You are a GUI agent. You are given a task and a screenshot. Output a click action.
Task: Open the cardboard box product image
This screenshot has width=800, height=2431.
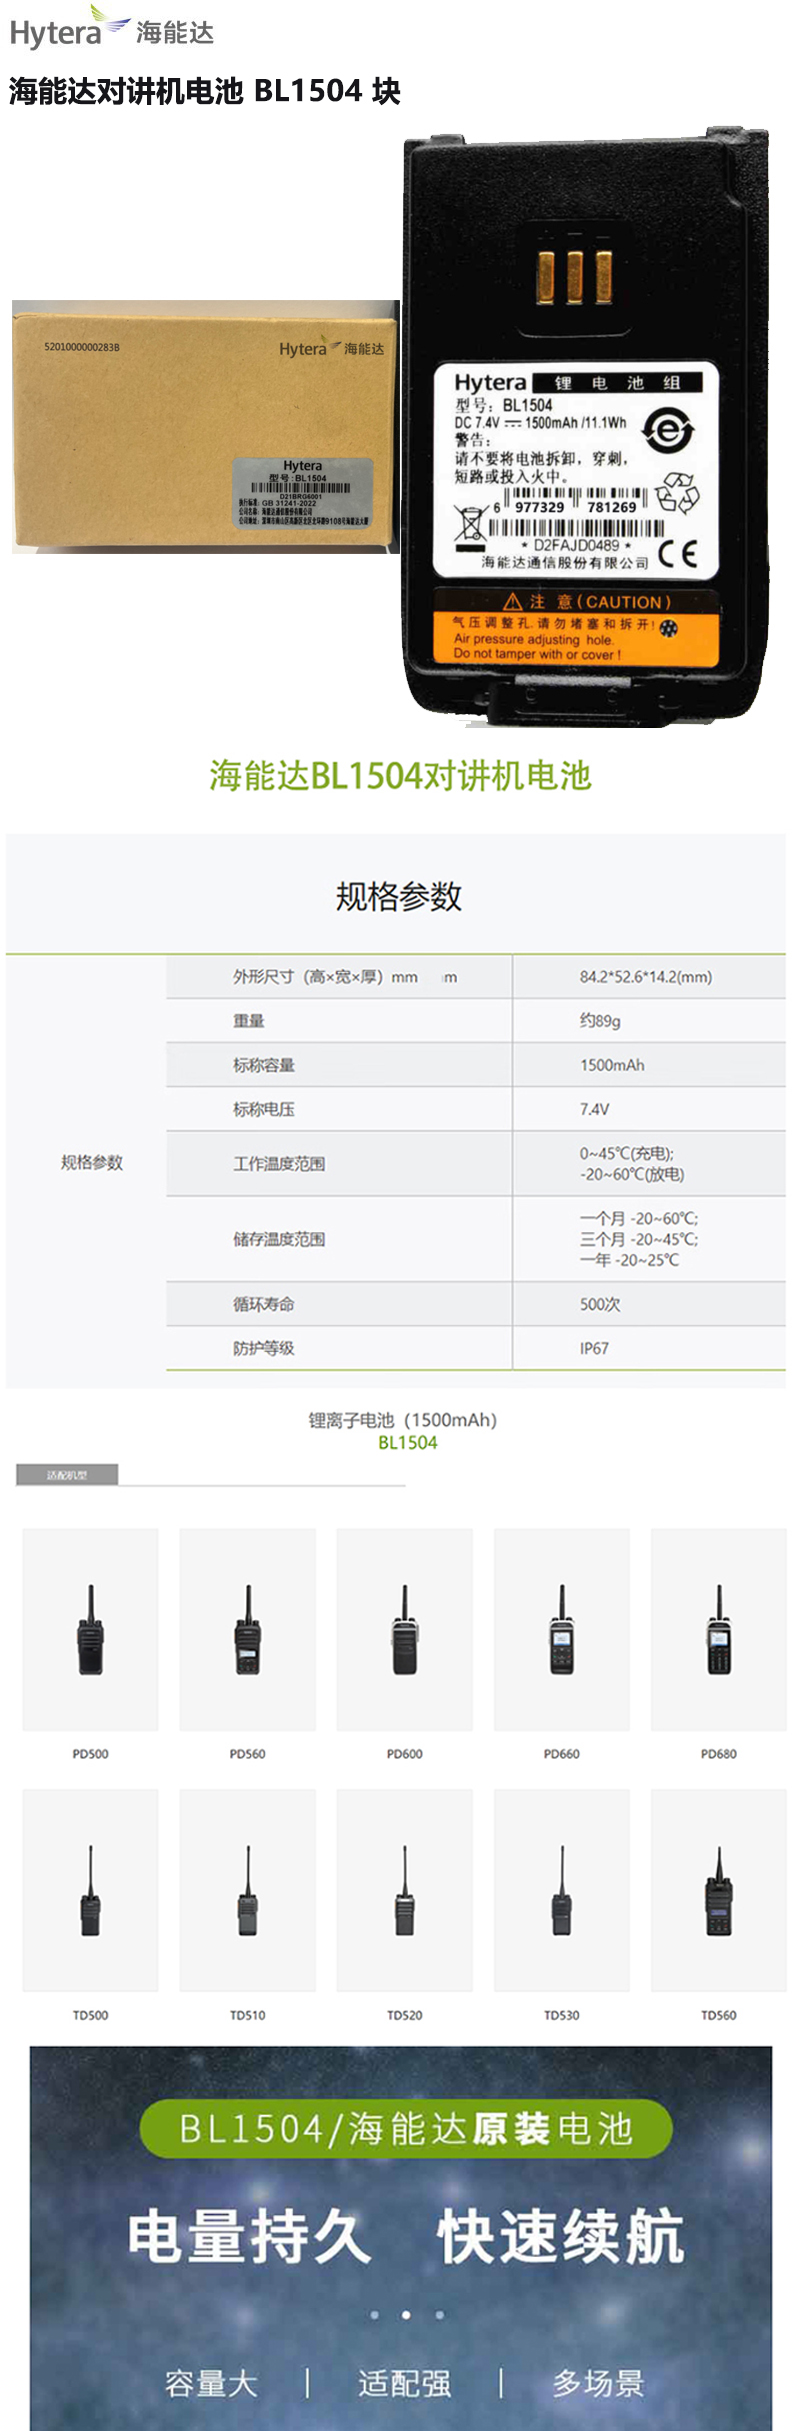(206, 427)
